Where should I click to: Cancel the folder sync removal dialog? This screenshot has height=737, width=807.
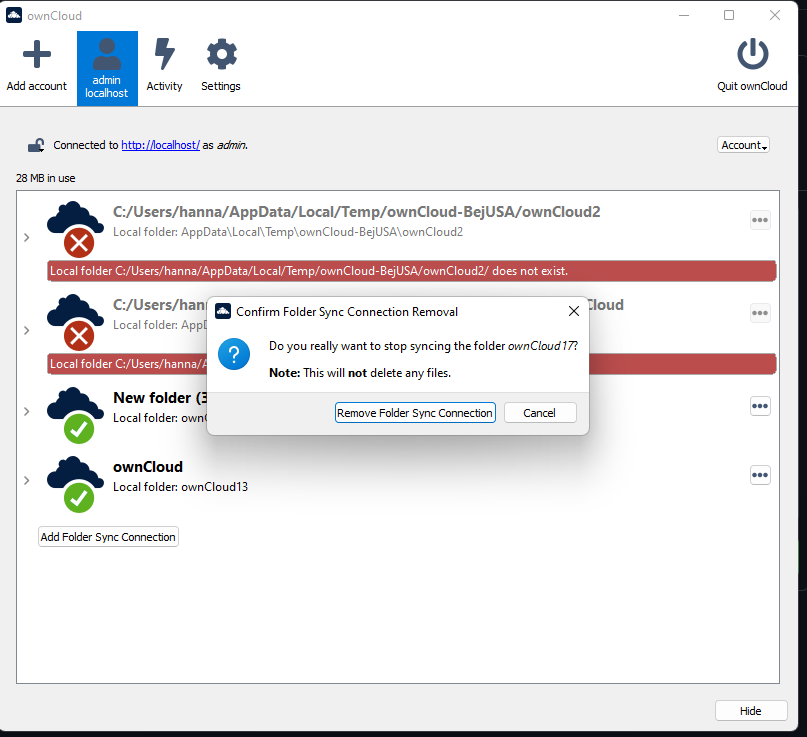(x=540, y=412)
